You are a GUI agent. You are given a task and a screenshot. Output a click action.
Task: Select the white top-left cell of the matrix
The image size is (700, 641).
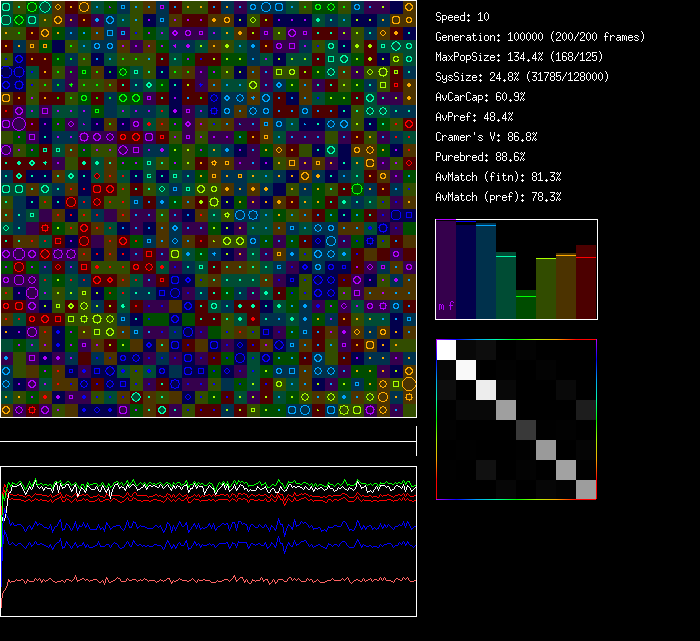click(446, 349)
